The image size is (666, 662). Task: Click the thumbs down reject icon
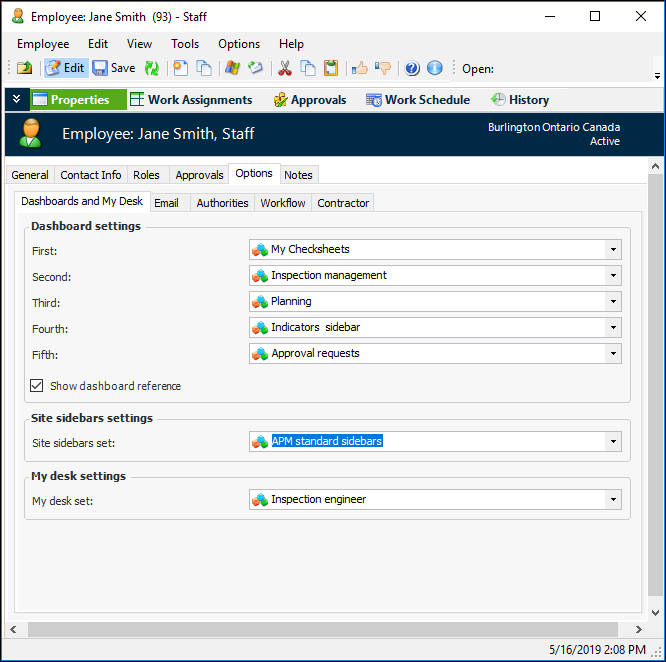coord(382,68)
